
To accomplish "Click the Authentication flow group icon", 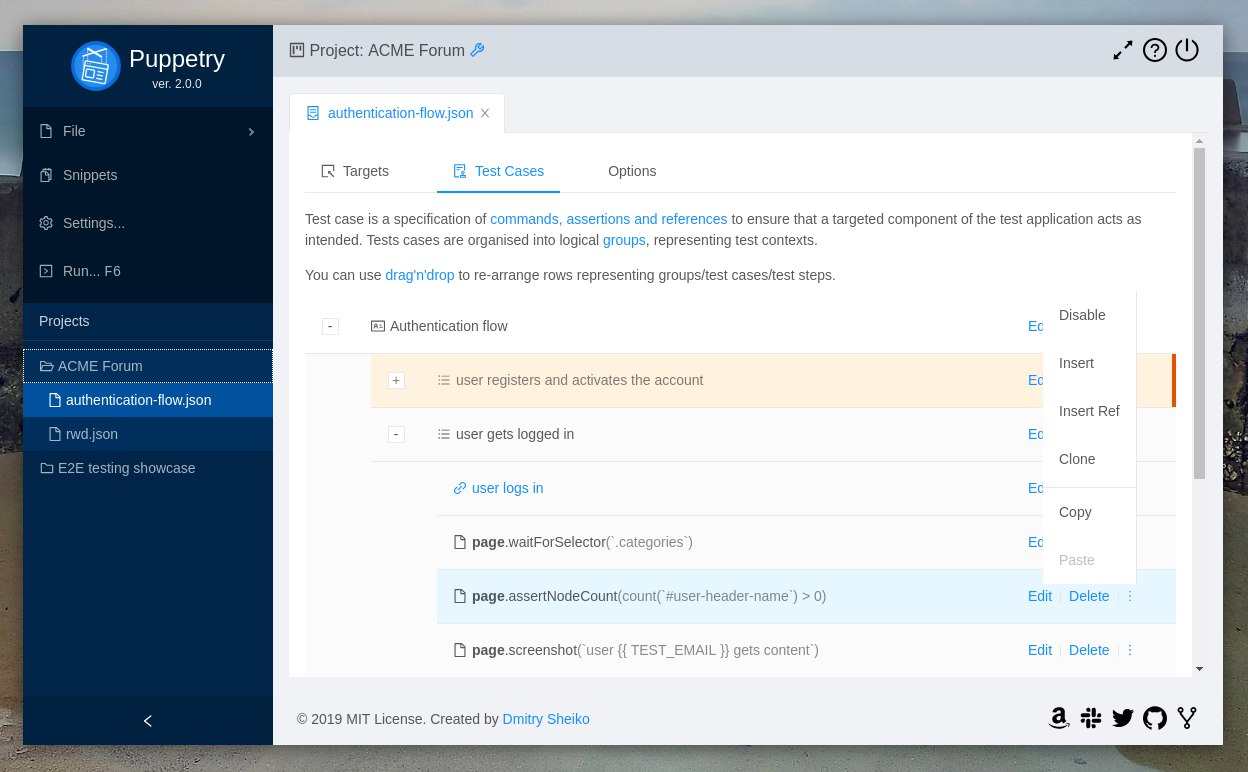I will (377, 326).
